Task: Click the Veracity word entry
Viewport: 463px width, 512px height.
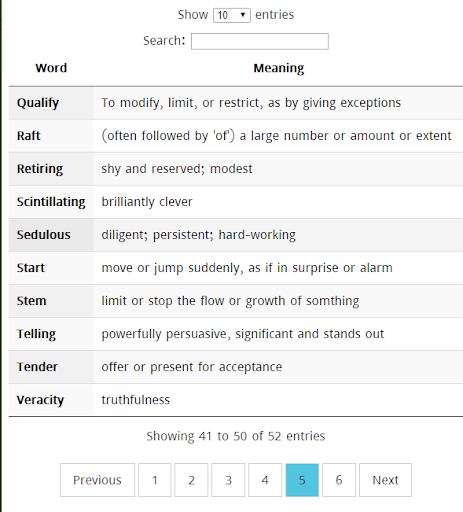Action: point(40,400)
